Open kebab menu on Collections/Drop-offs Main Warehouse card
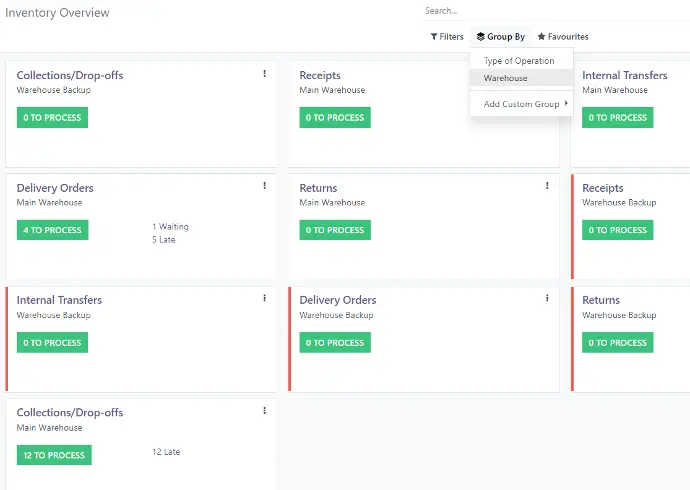The height and width of the screenshot is (490, 690). (264, 410)
